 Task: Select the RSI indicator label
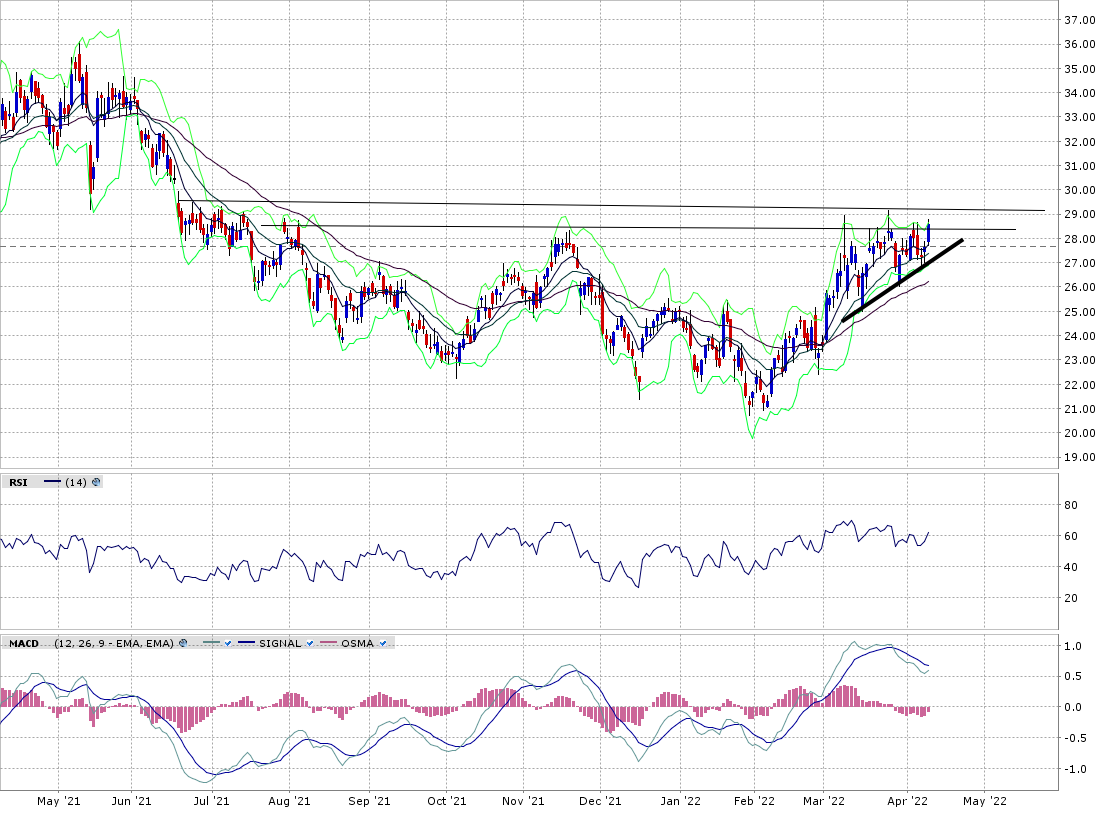pos(18,482)
